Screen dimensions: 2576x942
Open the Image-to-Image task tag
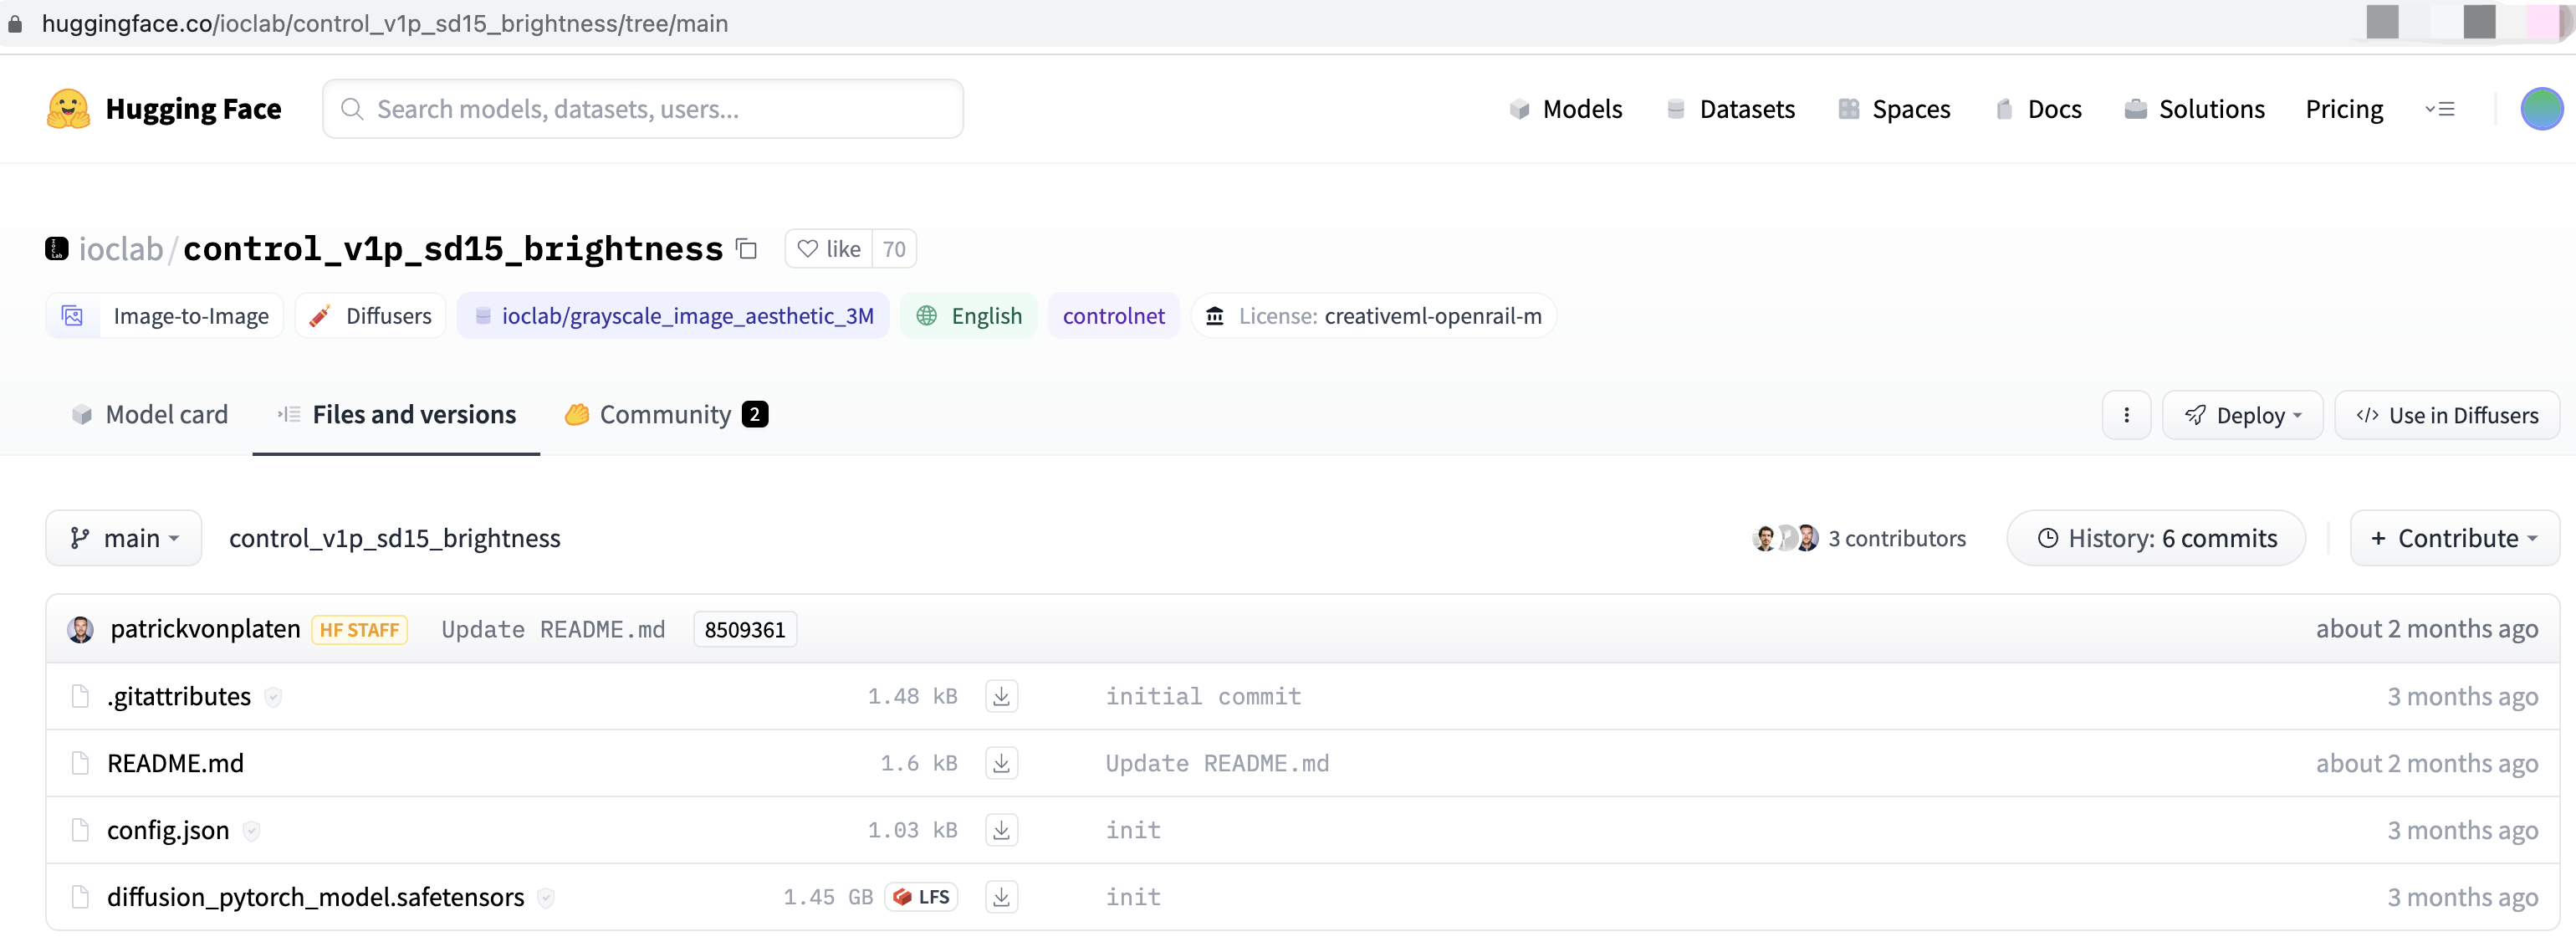(x=165, y=316)
